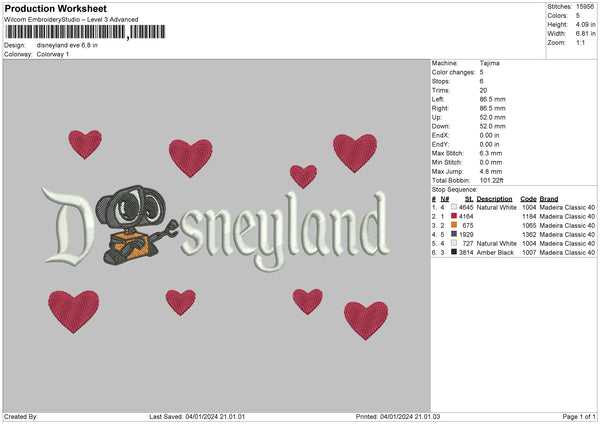Click the Trims value '20'
Viewport: 600px width, 424px height.
click(483, 90)
